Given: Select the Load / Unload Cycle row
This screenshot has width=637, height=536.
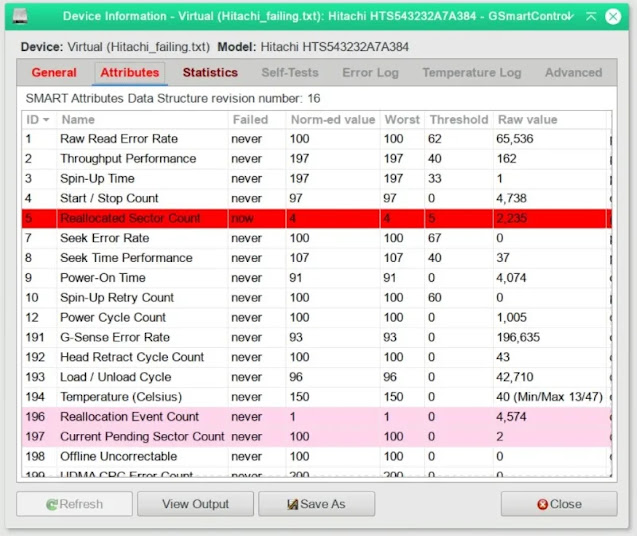Looking at the screenshot, I should tap(316, 377).
